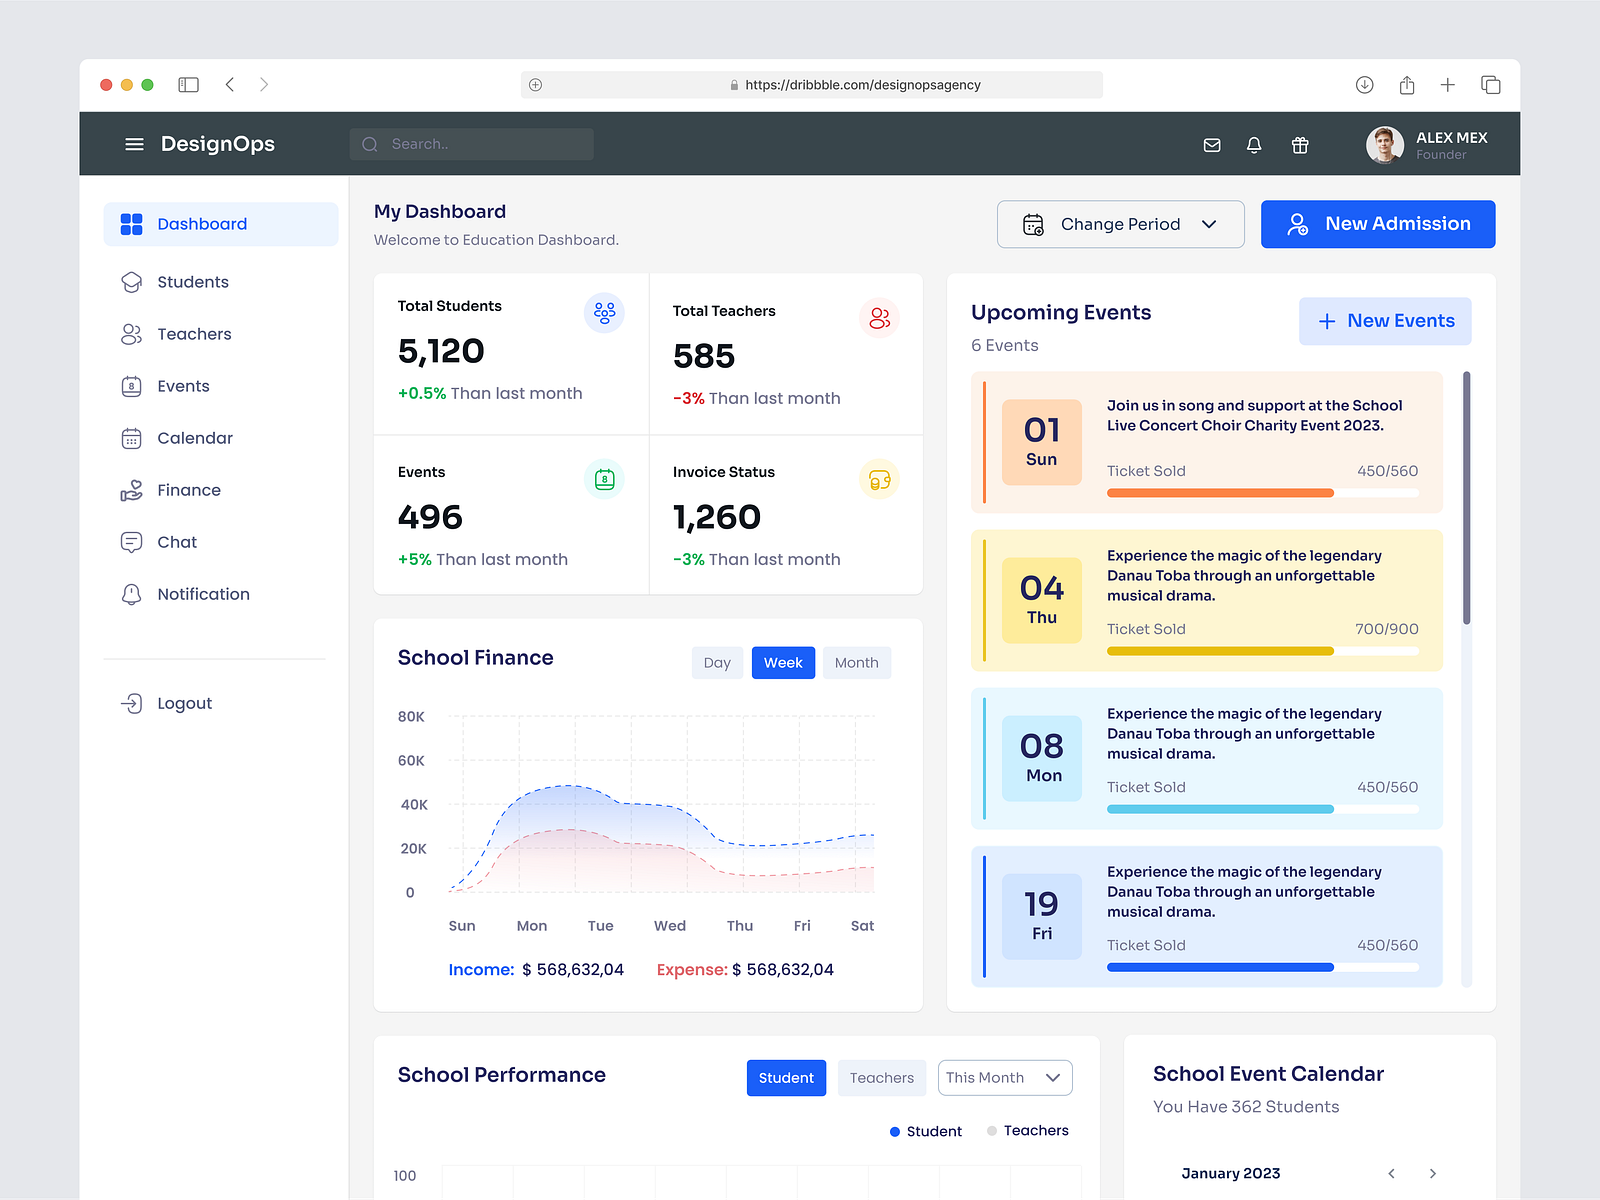Open the hamburger menu next to DesignOps
Viewport: 1600px width, 1200px height.
pyautogui.click(x=134, y=144)
